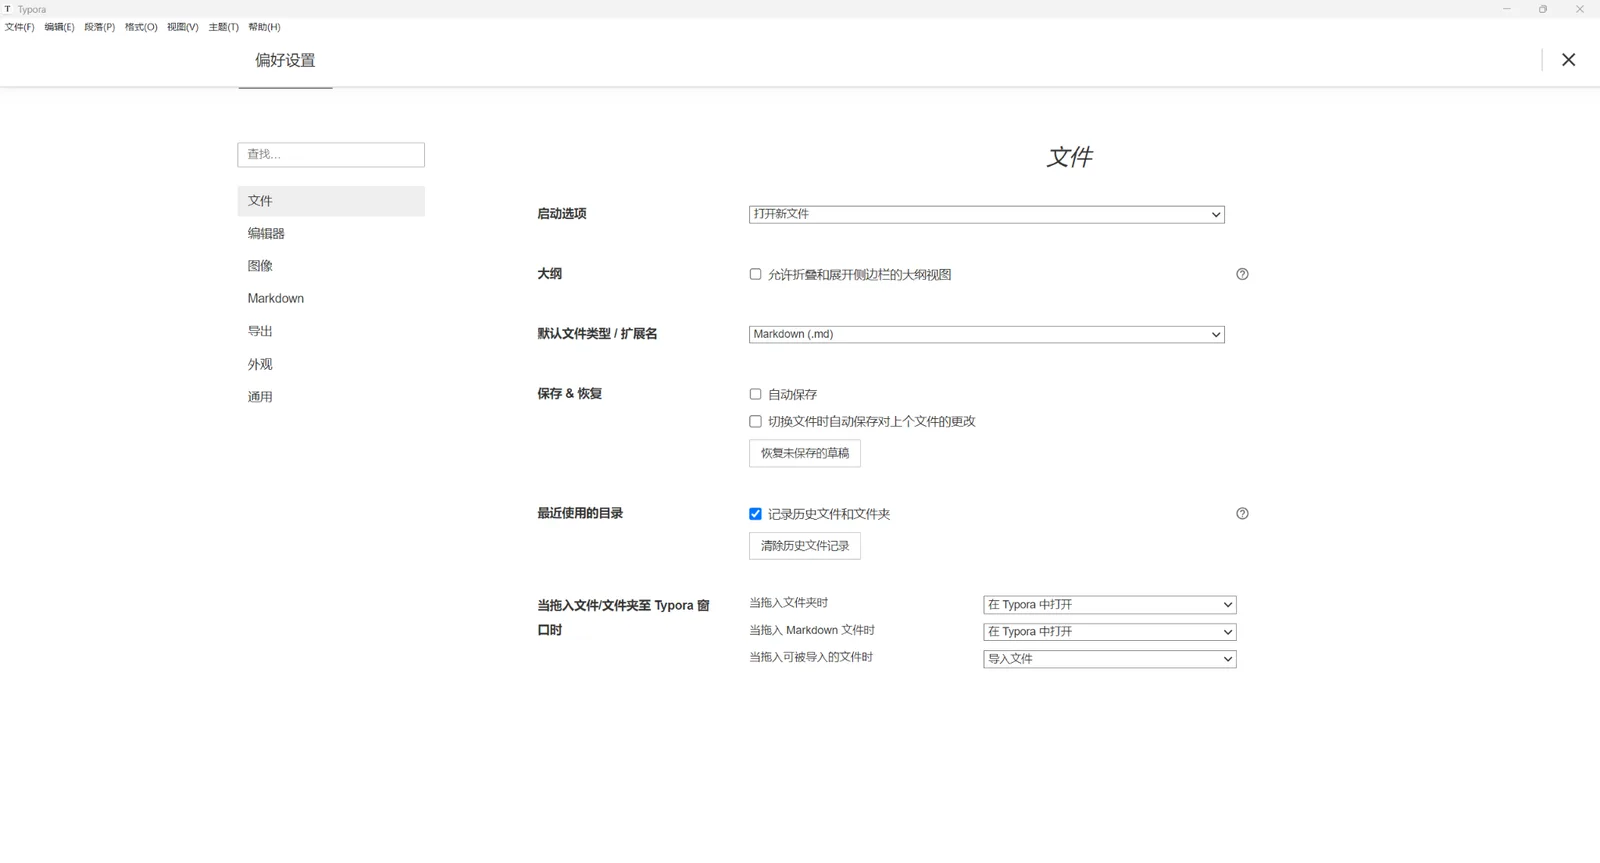The image size is (1600, 863).
Task: Open the 帮助(H) menu
Action: coord(264,27)
